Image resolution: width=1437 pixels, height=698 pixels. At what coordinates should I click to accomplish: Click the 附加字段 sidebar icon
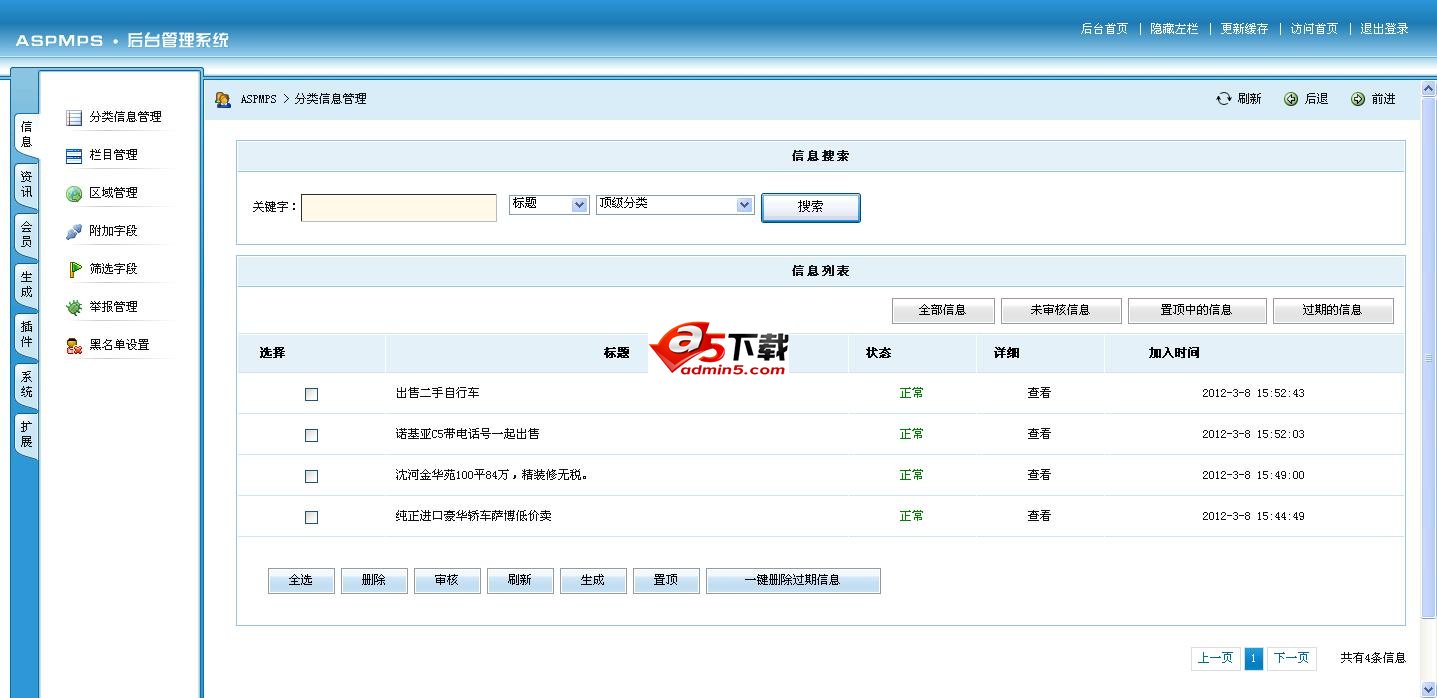coord(74,231)
